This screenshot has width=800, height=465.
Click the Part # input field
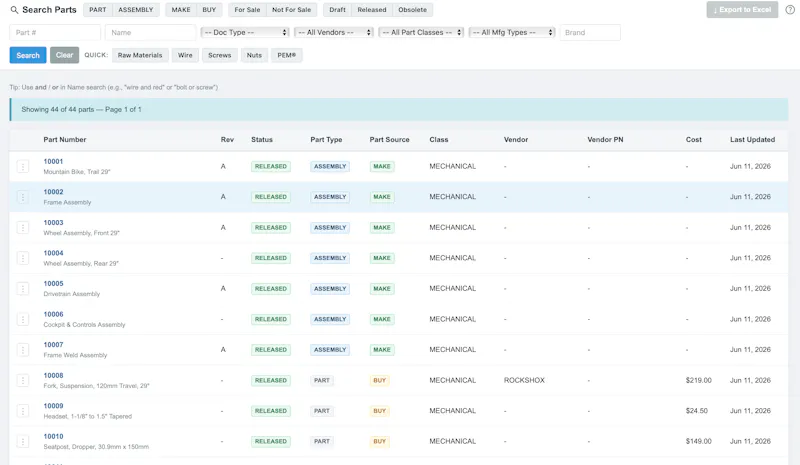pos(55,33)
